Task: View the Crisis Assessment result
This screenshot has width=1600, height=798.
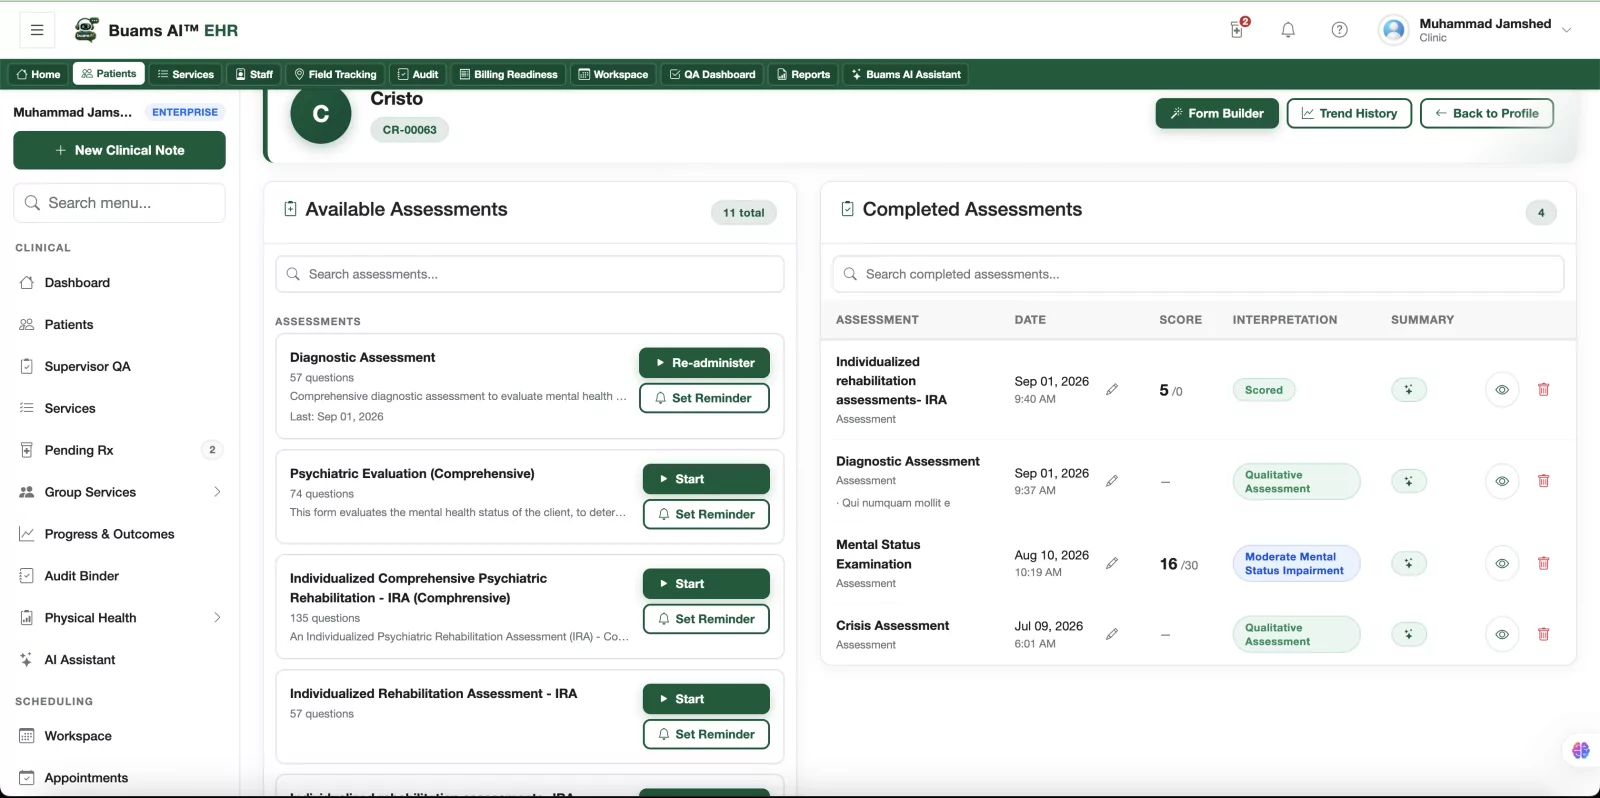Action: 1502,634
